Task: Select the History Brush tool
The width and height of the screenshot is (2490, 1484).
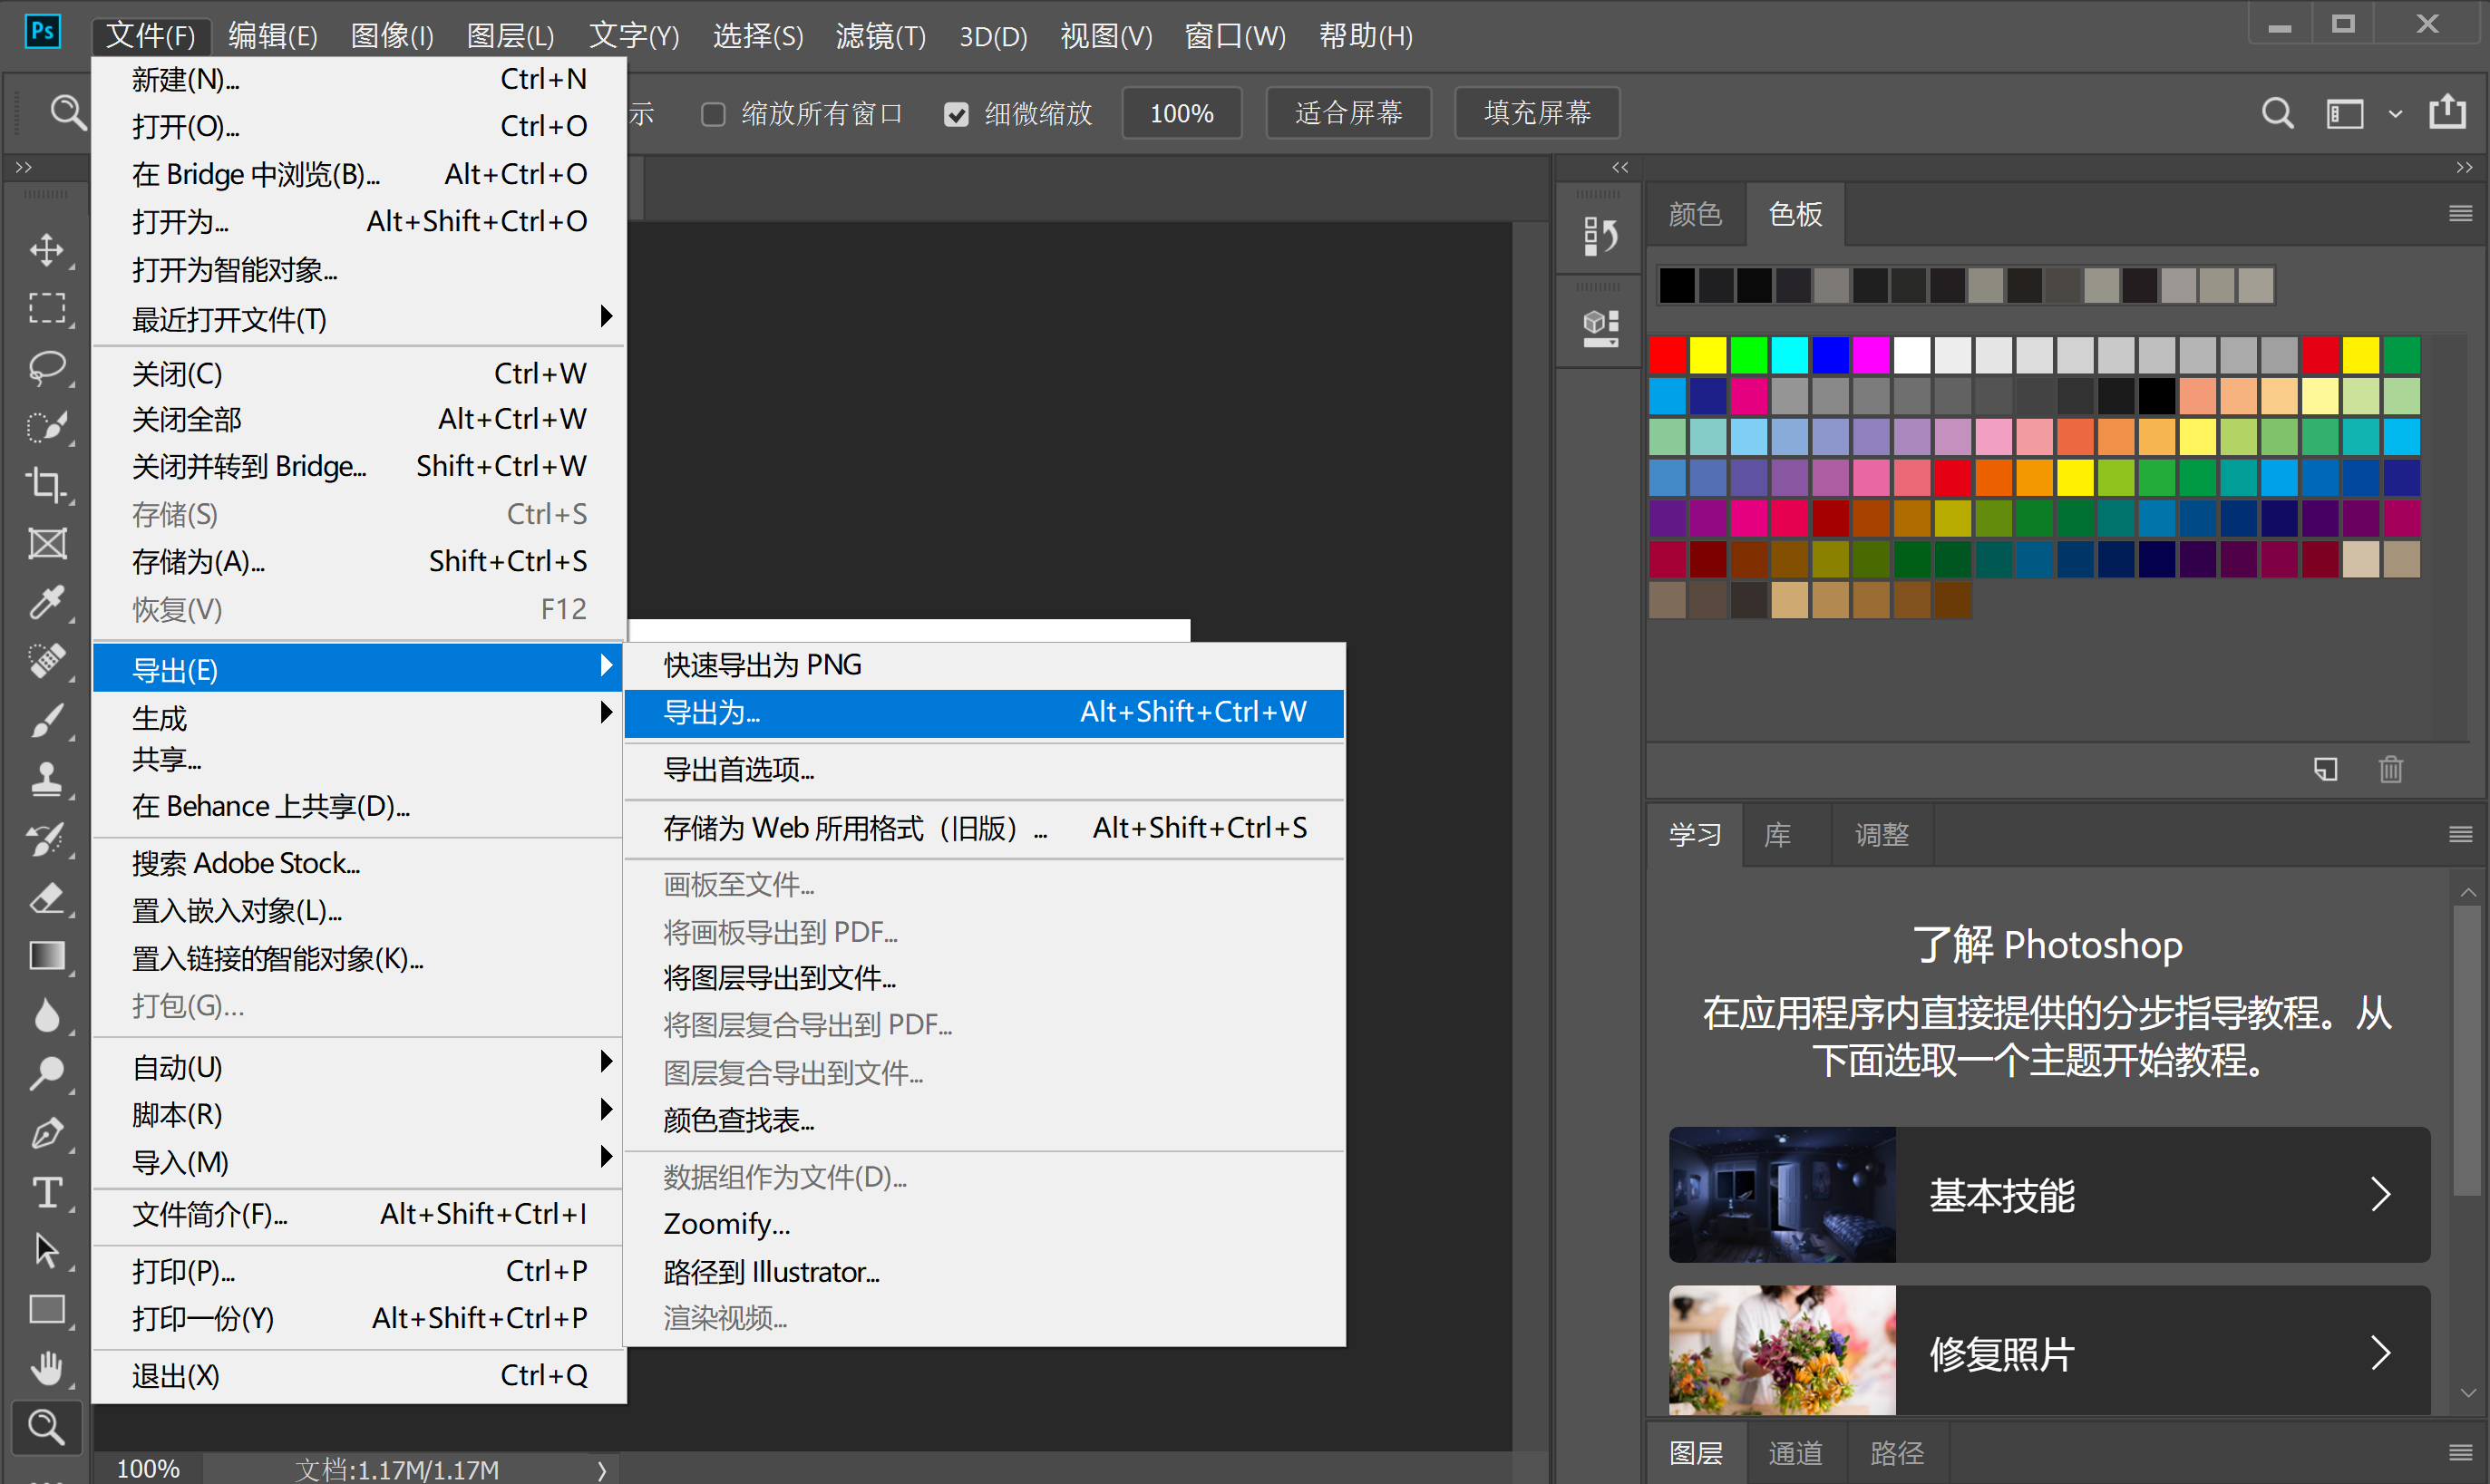Action: [47, 838]
